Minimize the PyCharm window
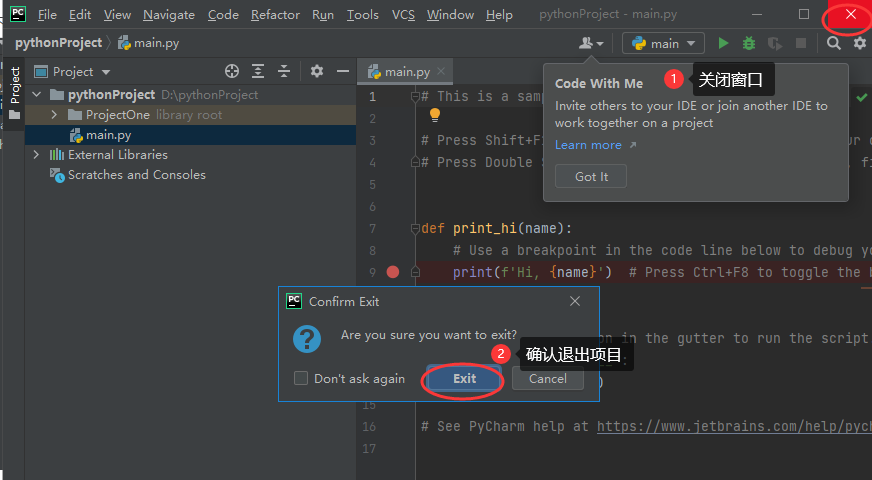Screen dimensions: 872x480 [x=757, y=14]
